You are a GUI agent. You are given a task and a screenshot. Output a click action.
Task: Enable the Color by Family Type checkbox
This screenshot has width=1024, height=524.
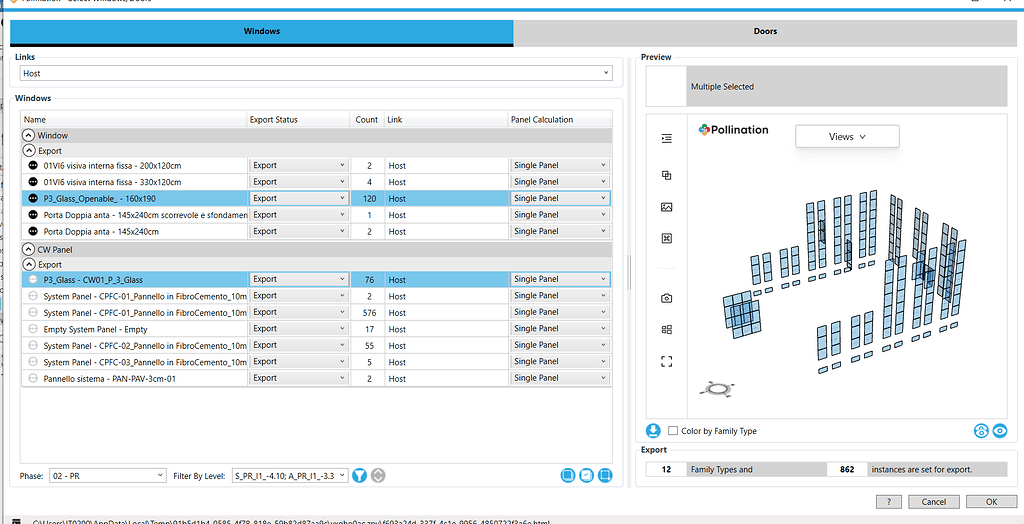[x=673, y=431]
